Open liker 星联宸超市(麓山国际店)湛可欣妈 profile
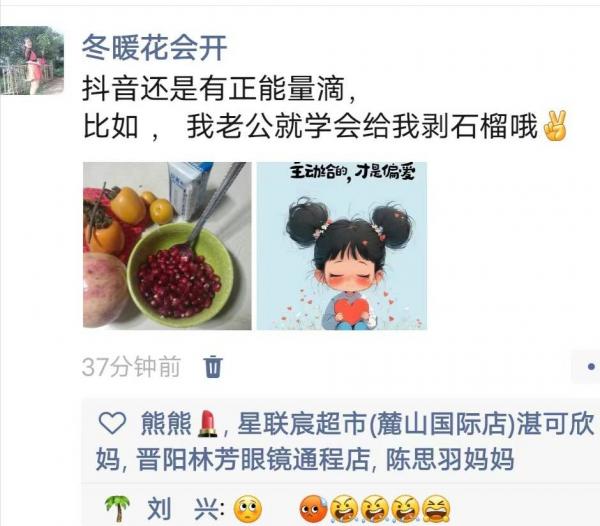Screen dimensions: 600x526 click(x=345, y=441)
